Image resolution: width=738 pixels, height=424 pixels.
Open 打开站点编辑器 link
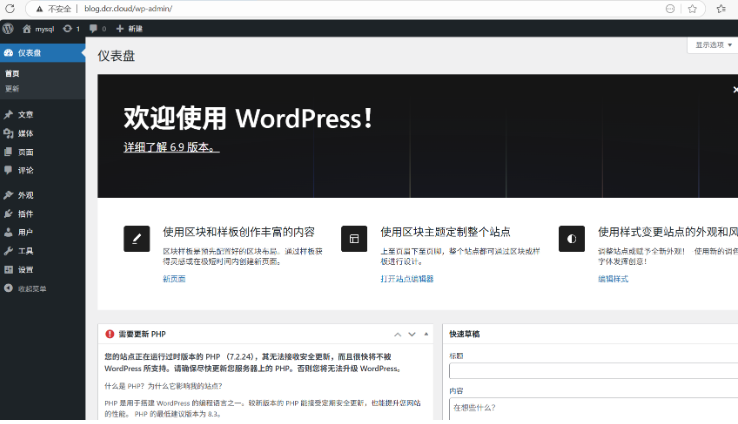coord(407,279)
